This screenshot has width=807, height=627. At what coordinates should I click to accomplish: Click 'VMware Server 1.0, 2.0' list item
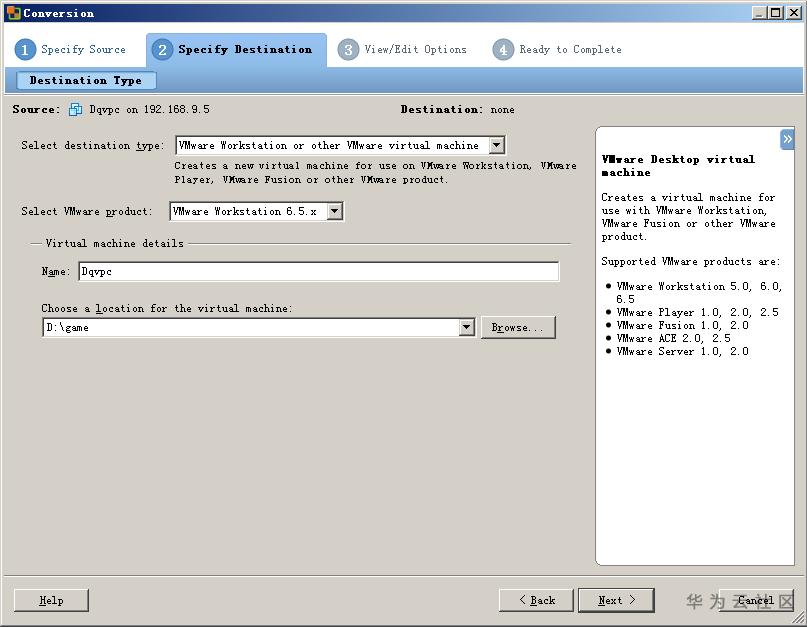[x=682, y=351]
